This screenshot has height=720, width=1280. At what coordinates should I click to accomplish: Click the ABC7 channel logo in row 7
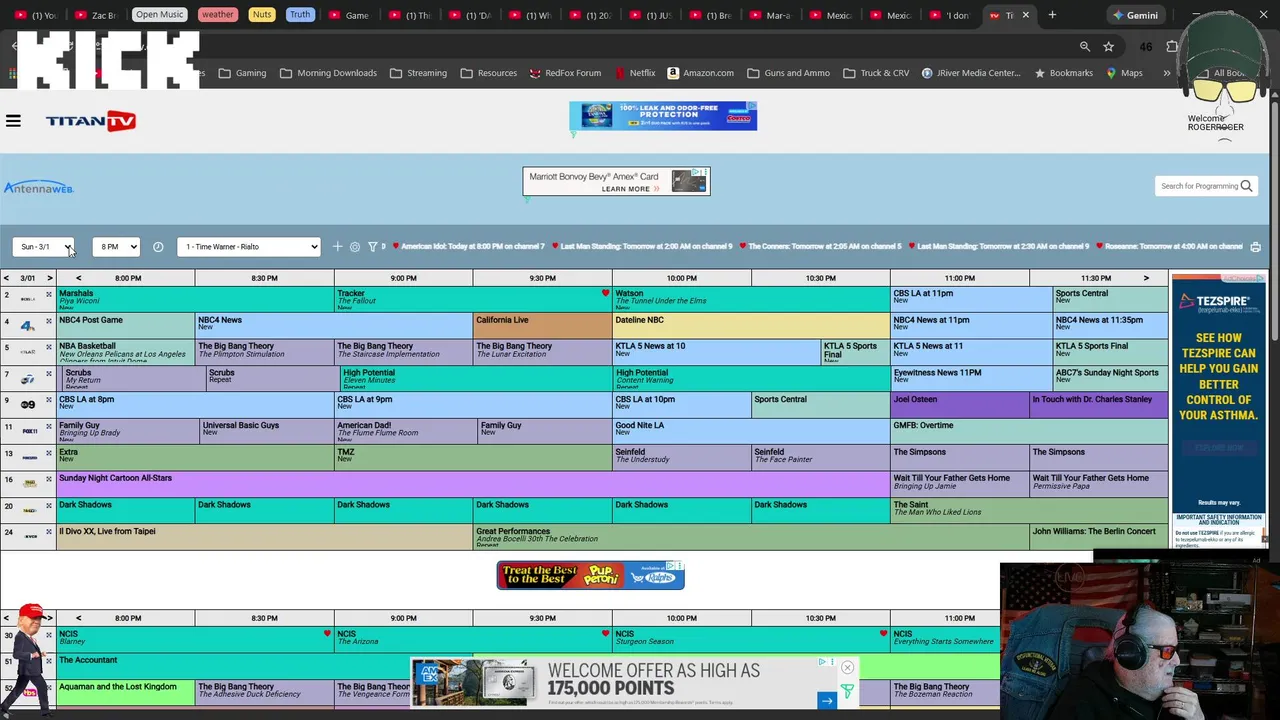(28, 378)
